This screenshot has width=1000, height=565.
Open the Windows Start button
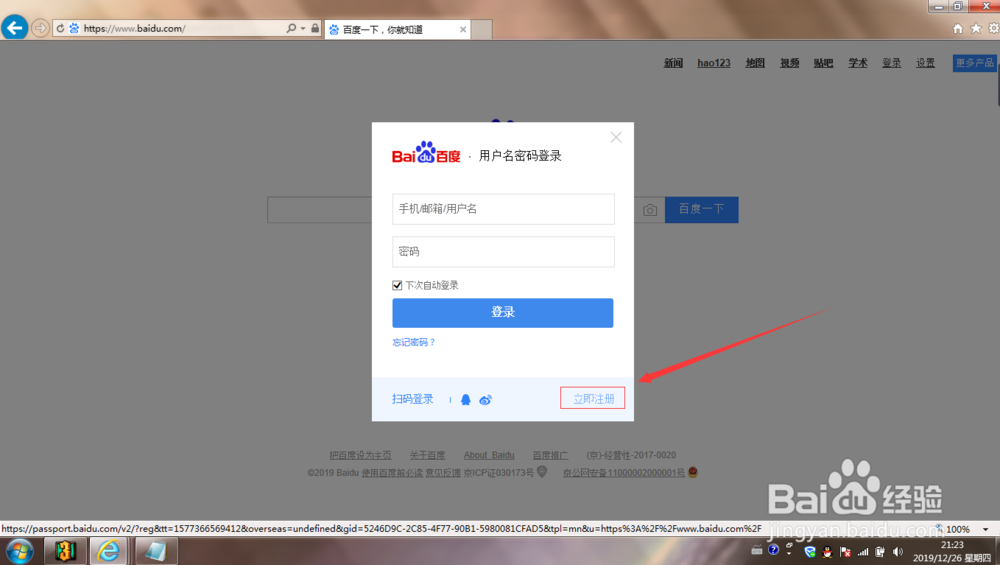[x=19, y=551]
